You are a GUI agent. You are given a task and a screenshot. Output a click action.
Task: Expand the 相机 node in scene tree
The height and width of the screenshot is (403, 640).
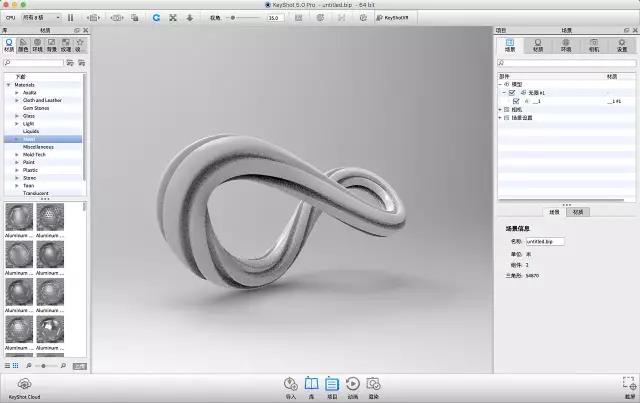[500, 109]
